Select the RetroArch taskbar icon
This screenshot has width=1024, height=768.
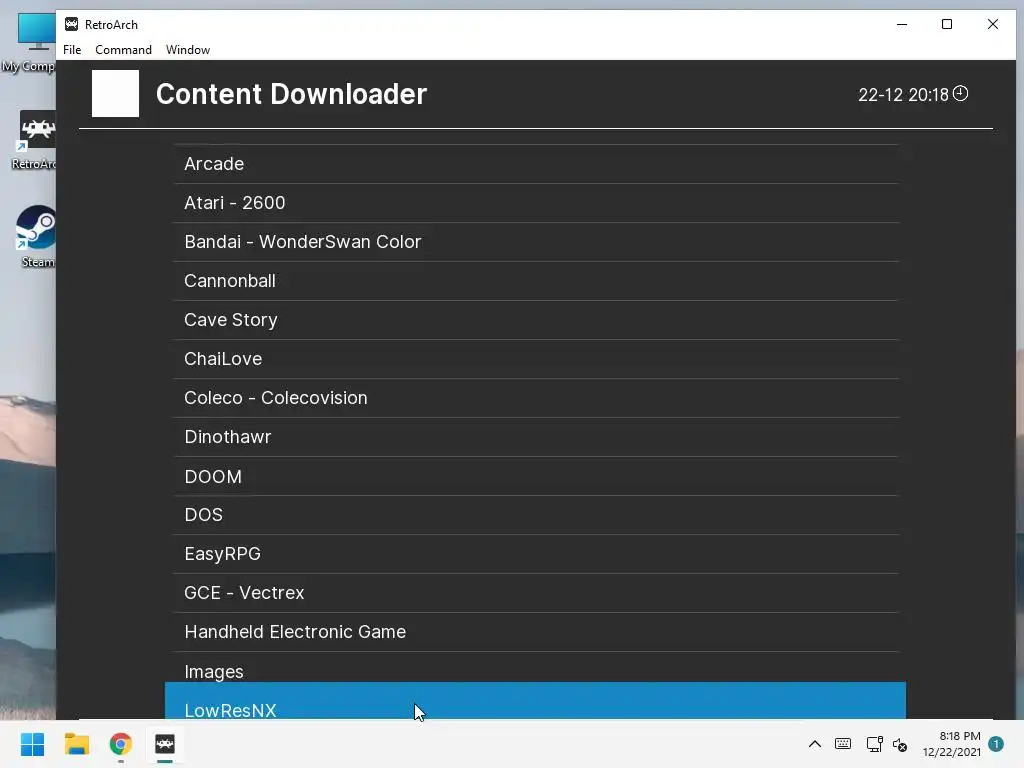165,744
